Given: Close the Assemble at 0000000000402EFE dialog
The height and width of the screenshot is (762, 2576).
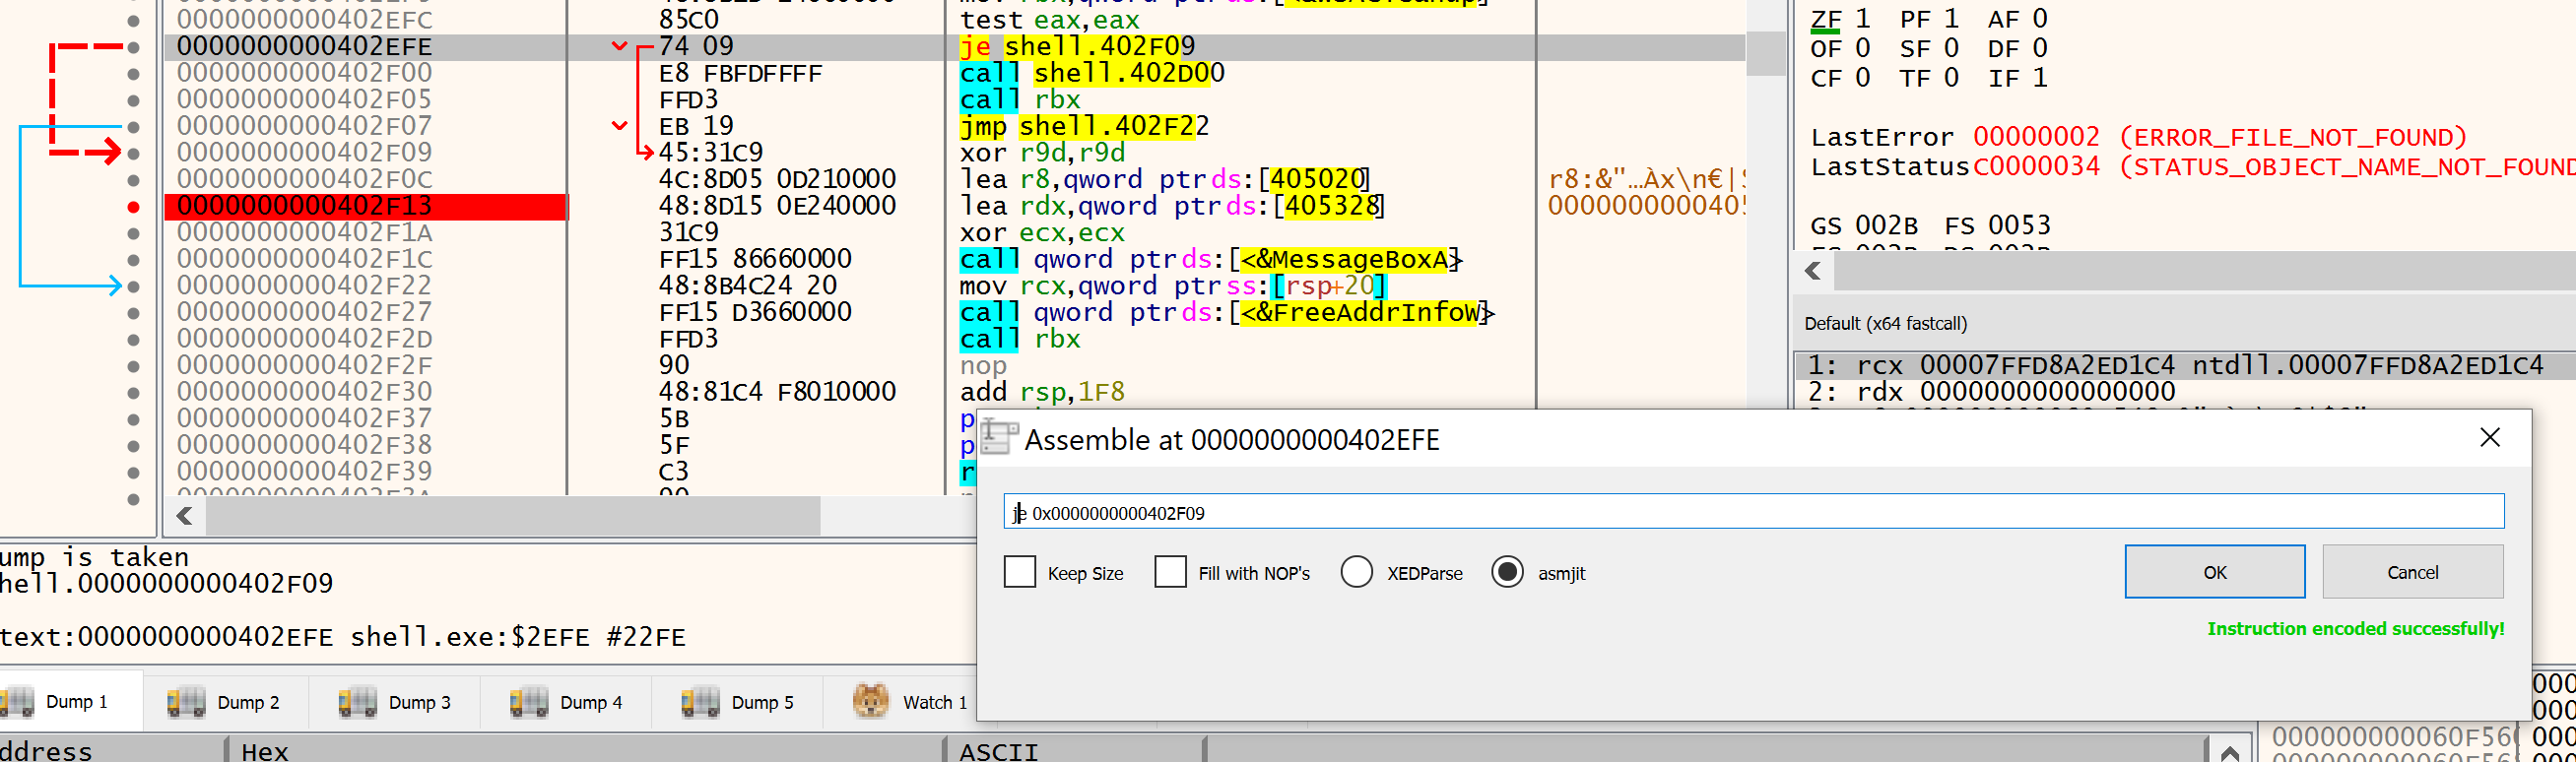Looking at the screenshot, I should click(2489, 438).
